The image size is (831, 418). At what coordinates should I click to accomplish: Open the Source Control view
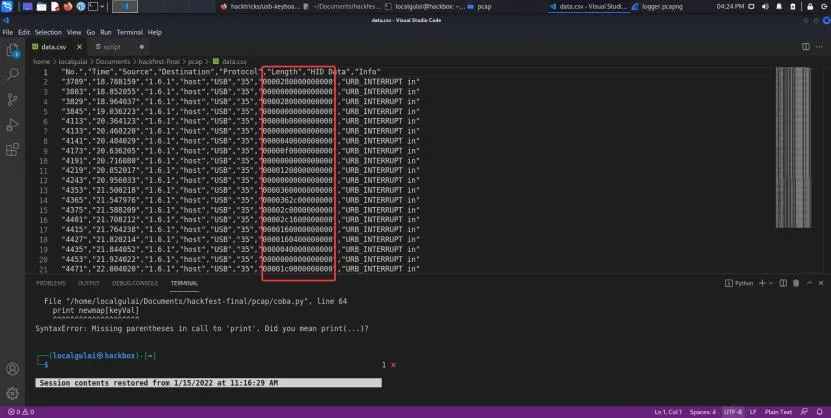12,100
